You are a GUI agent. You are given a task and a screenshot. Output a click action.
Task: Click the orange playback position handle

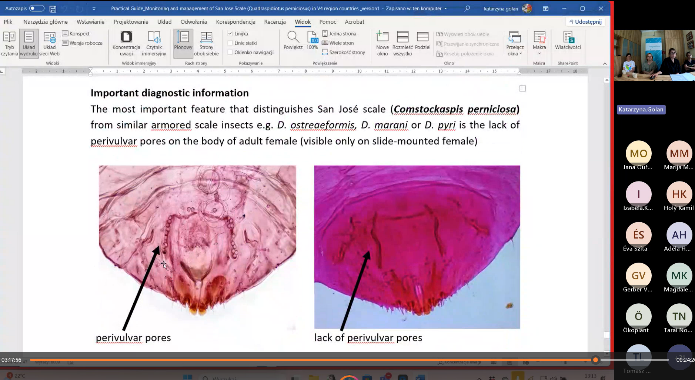pos(595,360)
